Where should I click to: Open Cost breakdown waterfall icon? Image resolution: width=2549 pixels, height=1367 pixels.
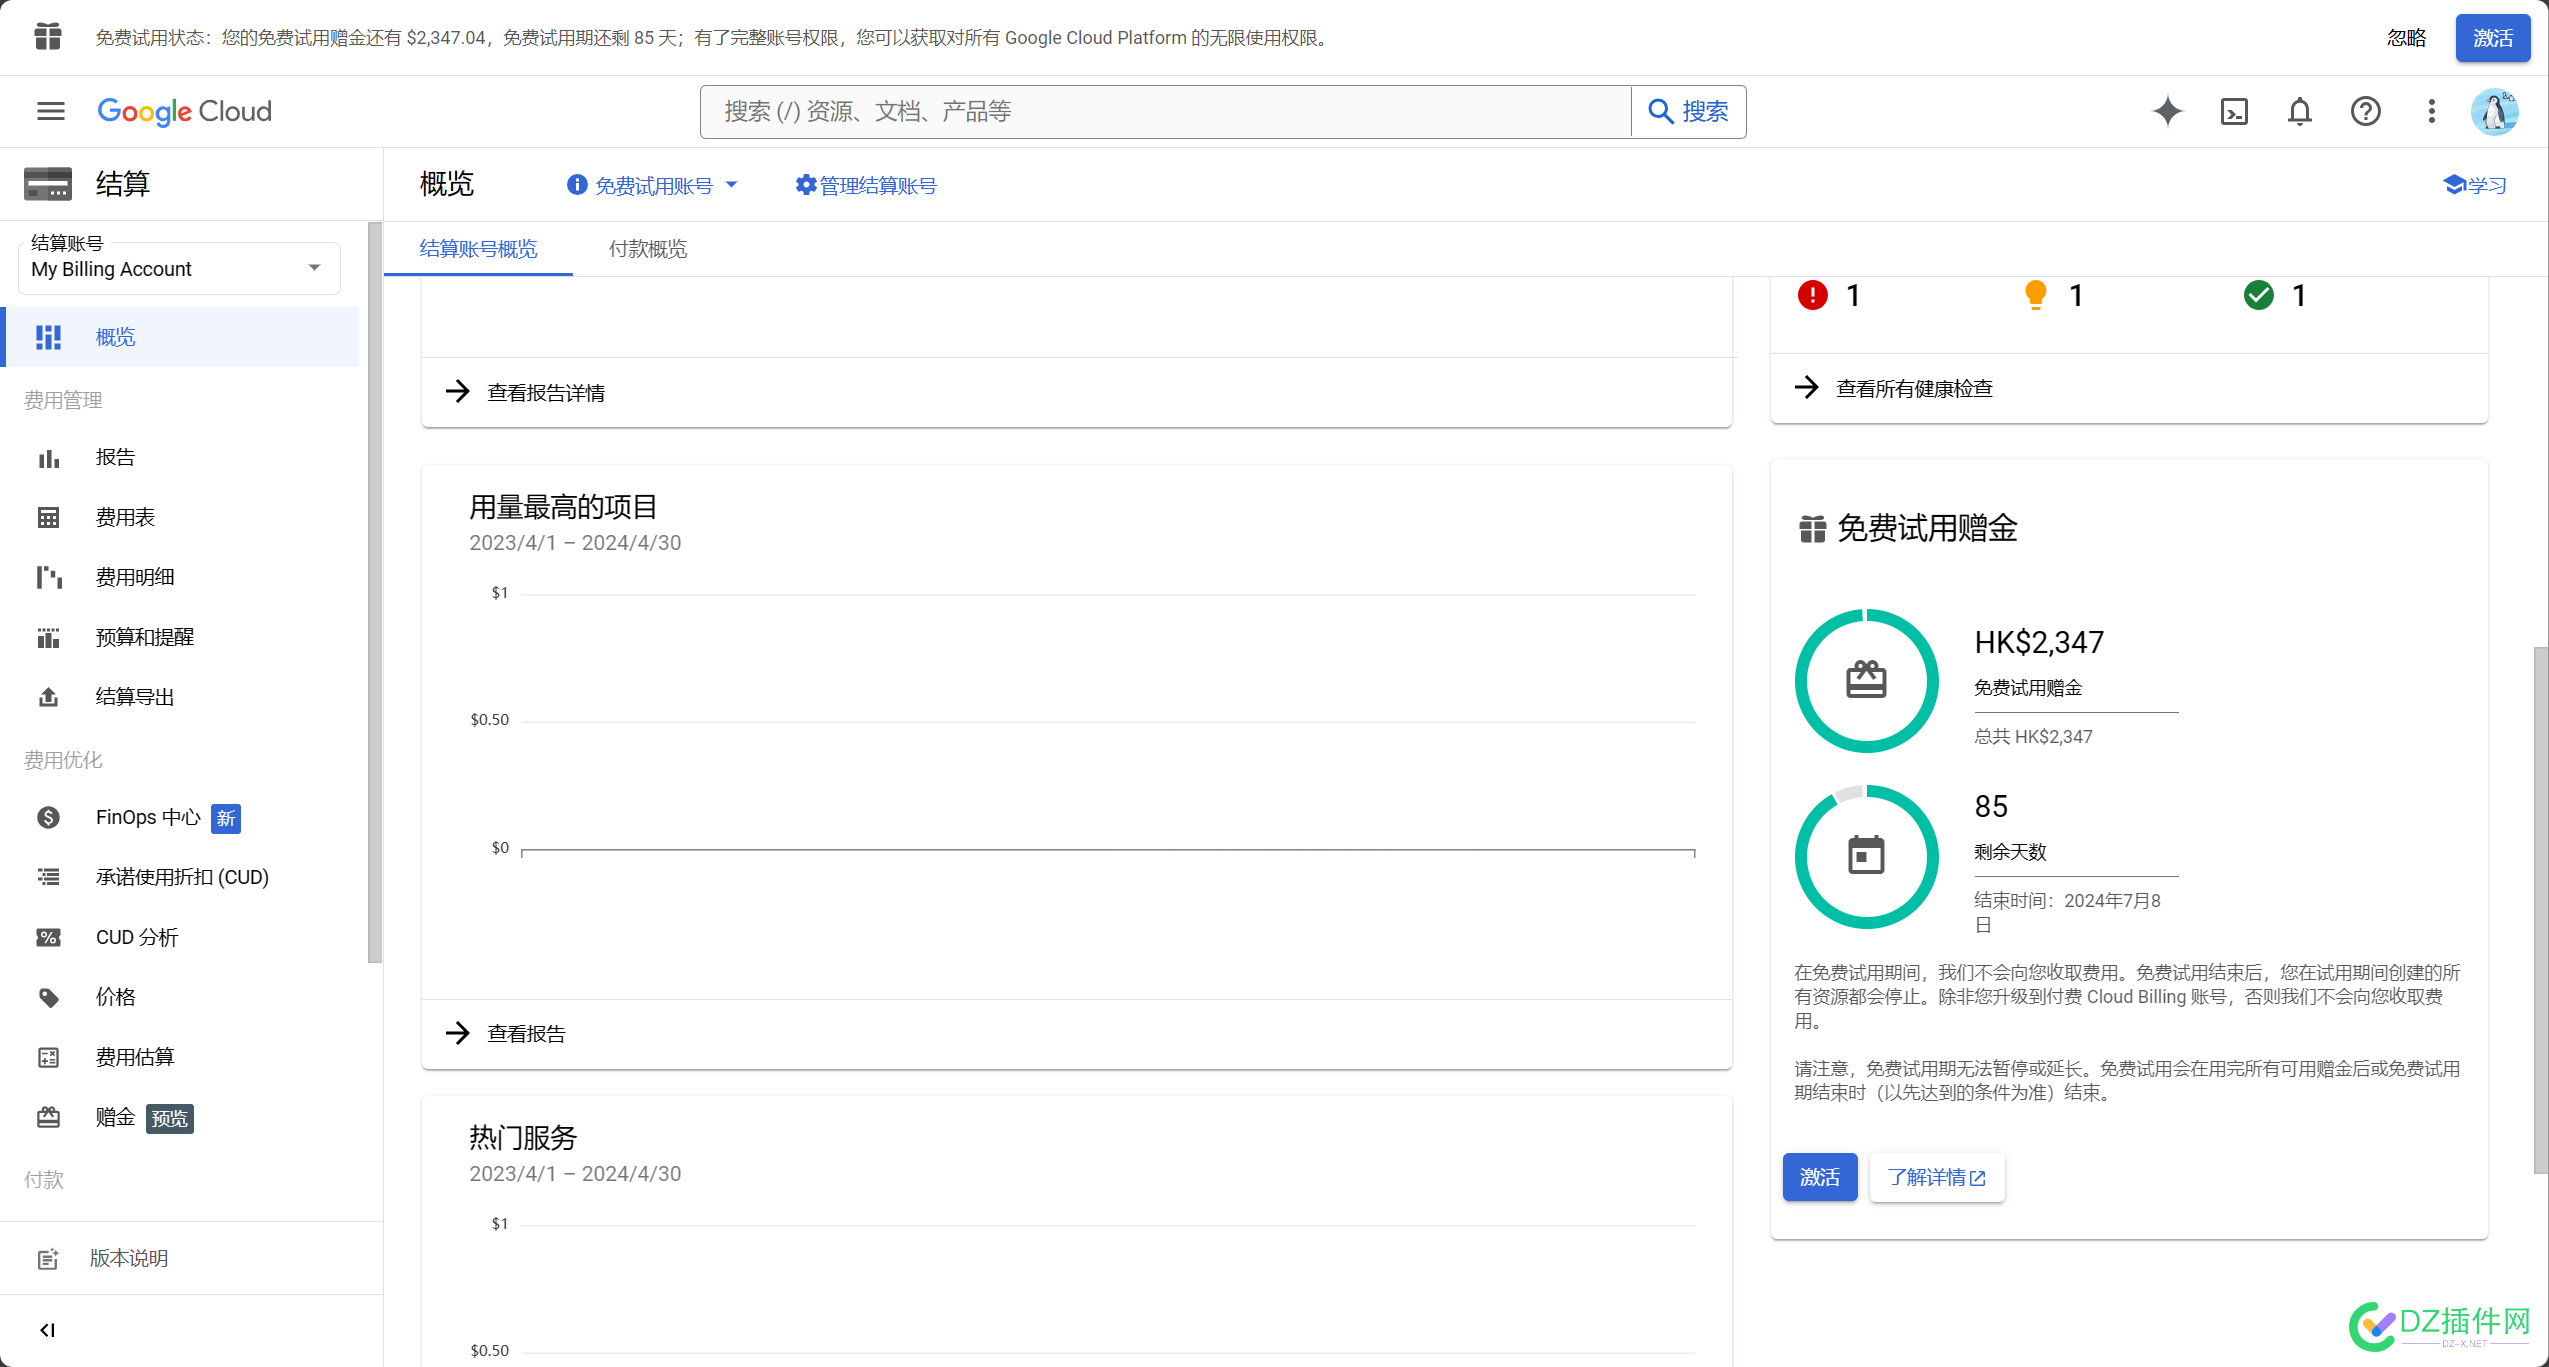(x=48, y=578)
